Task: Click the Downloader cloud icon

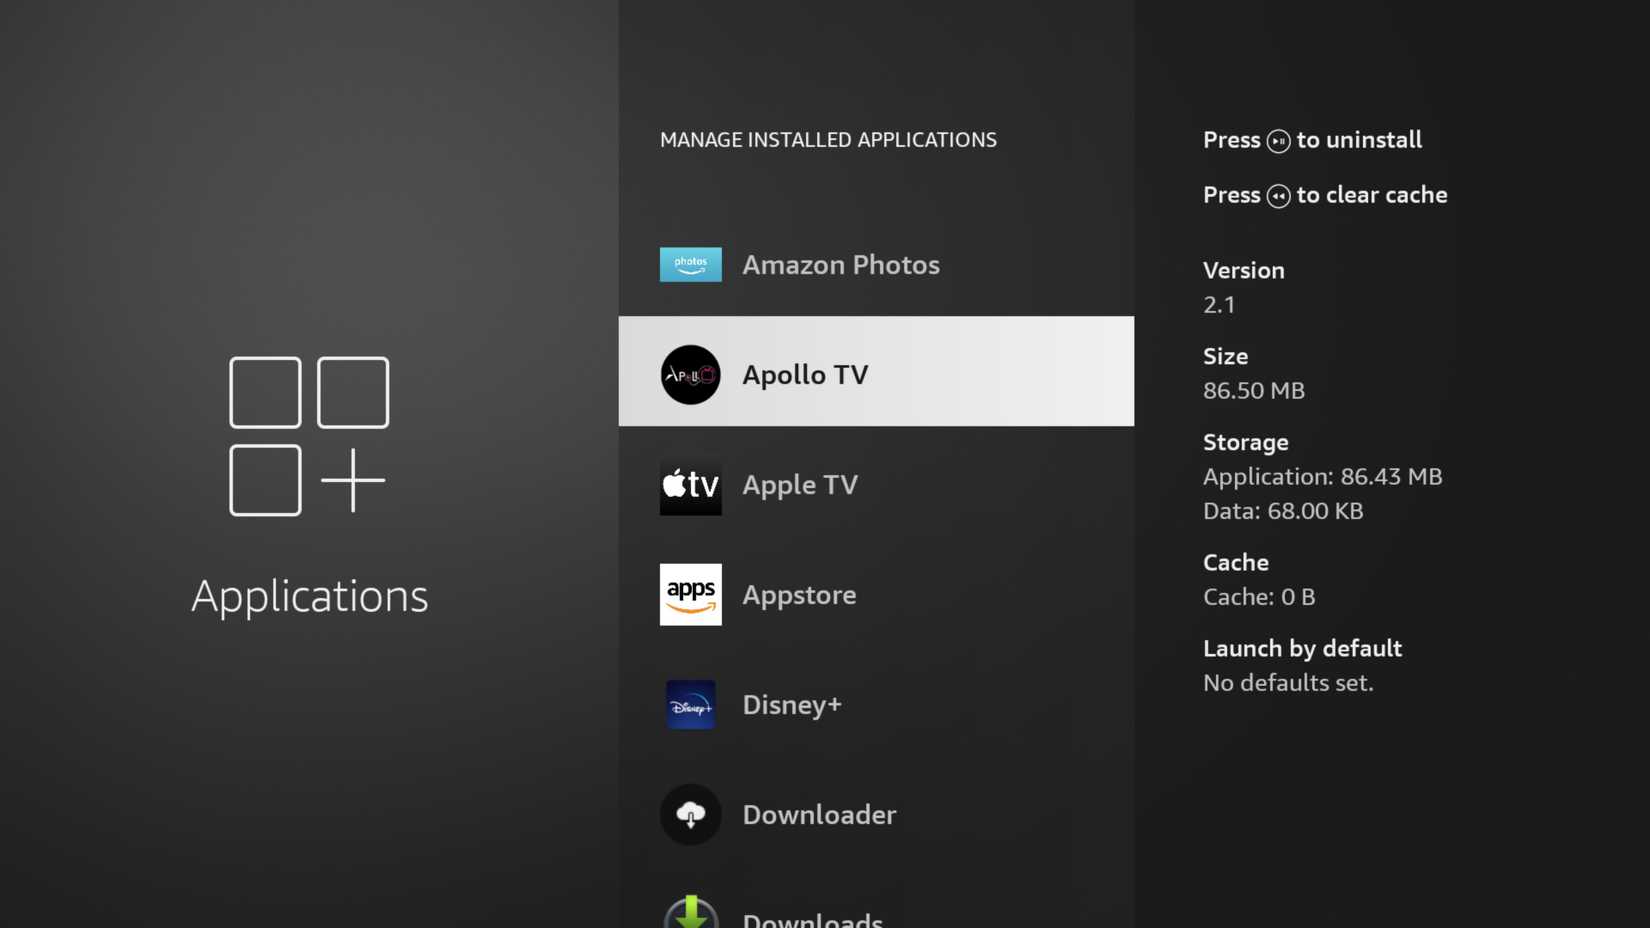Action: (x=690, y=815)
